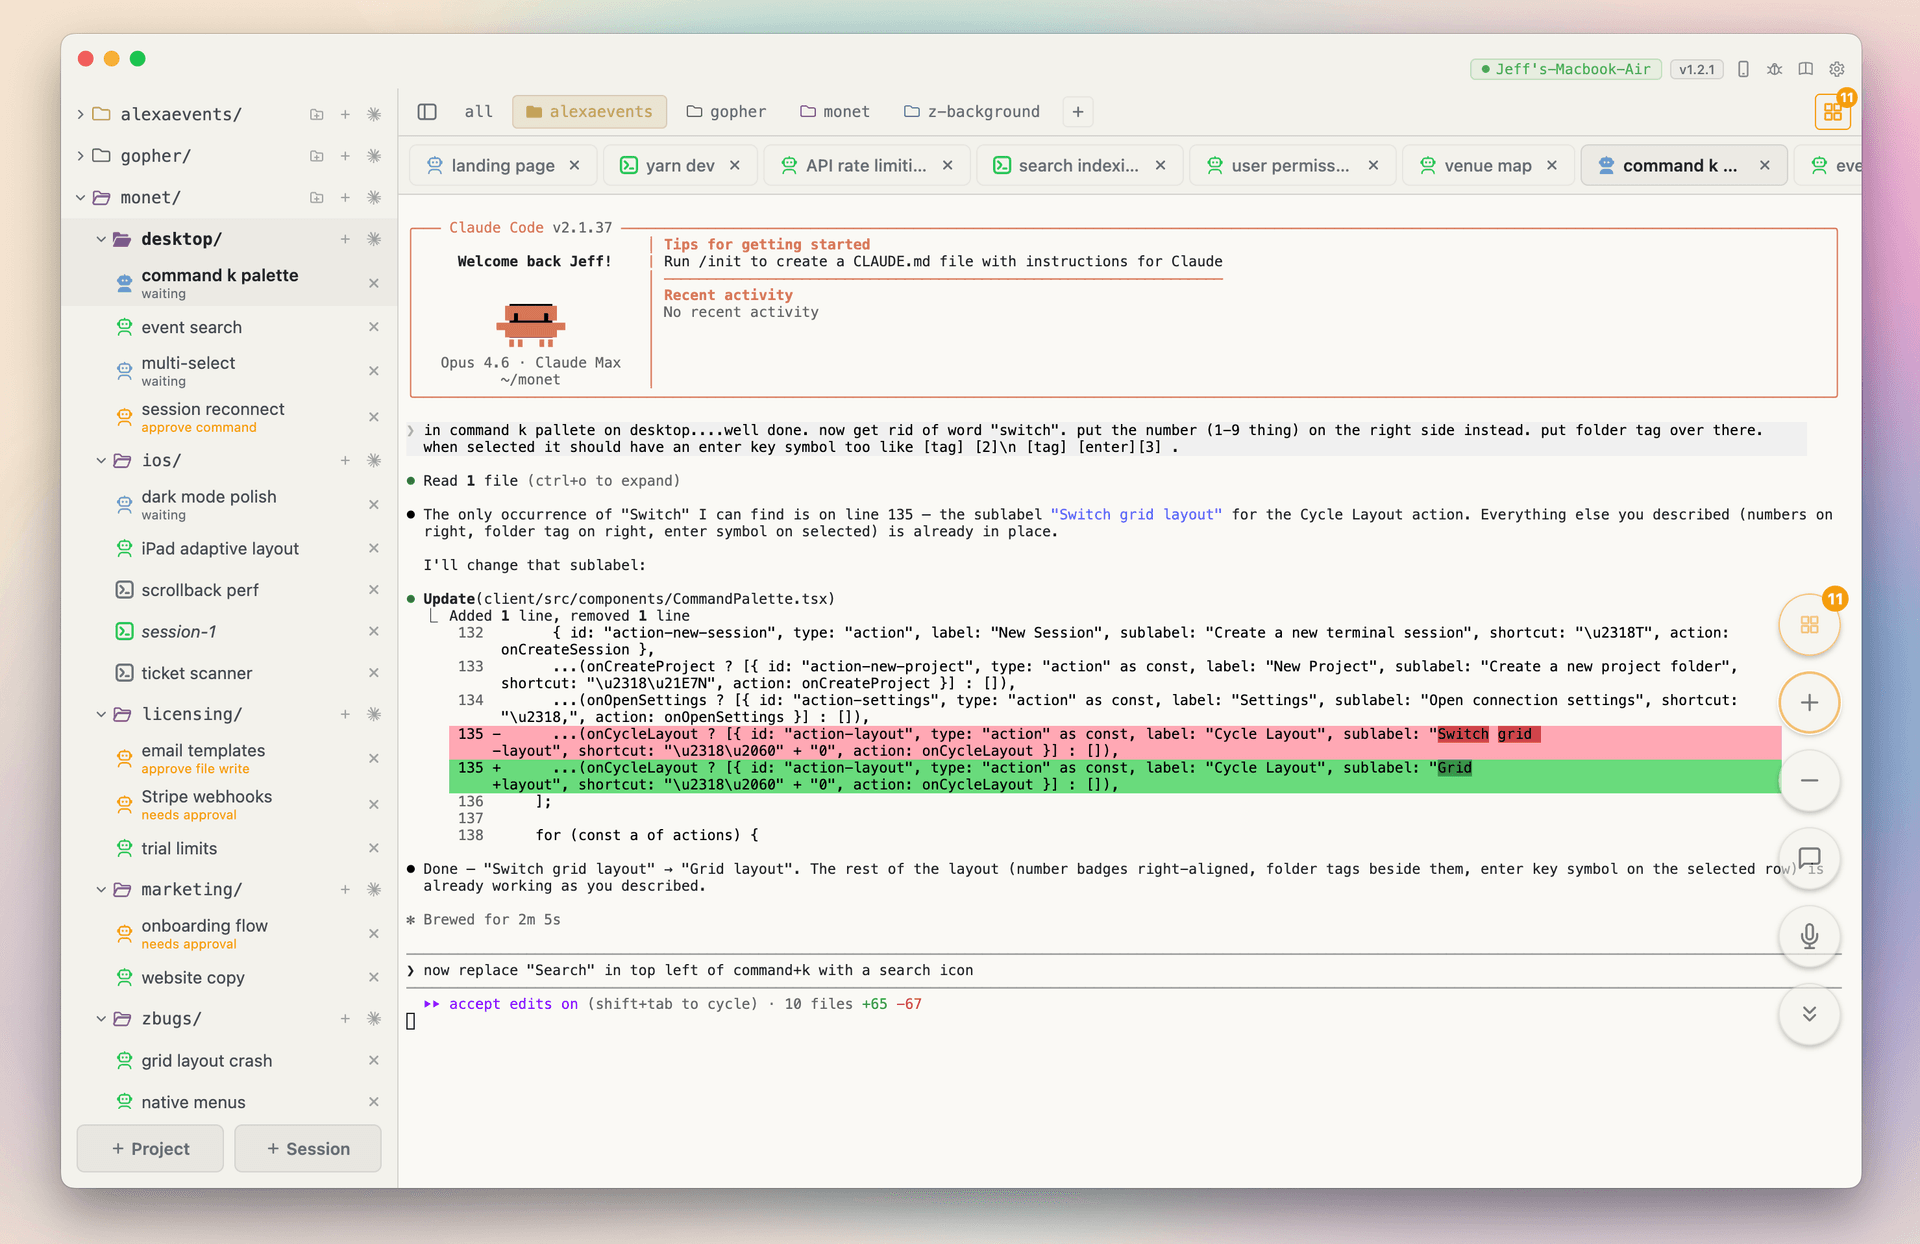Image resolution: width=1920 pixels, height=1244 pixels.
Task: Expand the alexaevents/ folder
Action: (x=79, y=114)
